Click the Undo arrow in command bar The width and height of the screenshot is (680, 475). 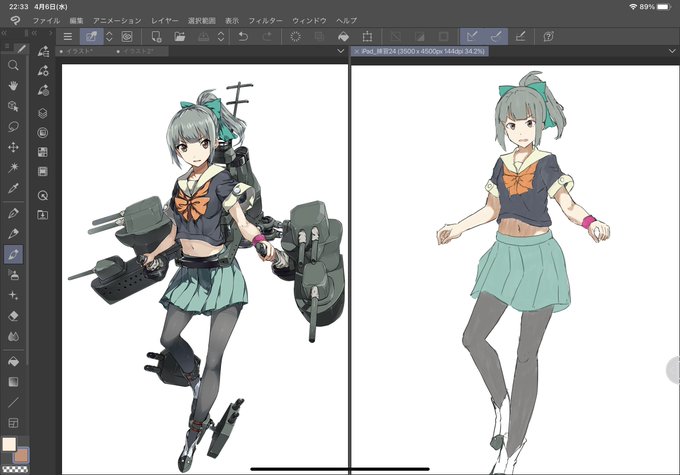click(243, 37)
